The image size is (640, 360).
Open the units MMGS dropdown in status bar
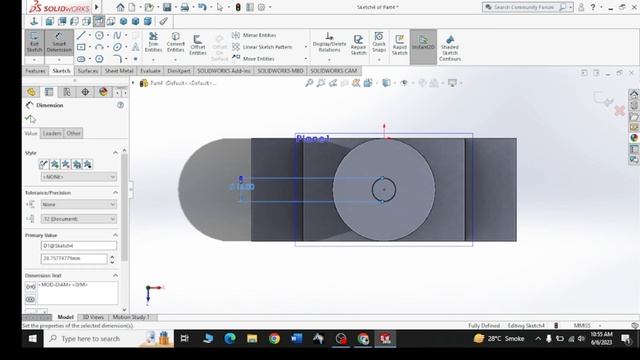pos(587,325)
